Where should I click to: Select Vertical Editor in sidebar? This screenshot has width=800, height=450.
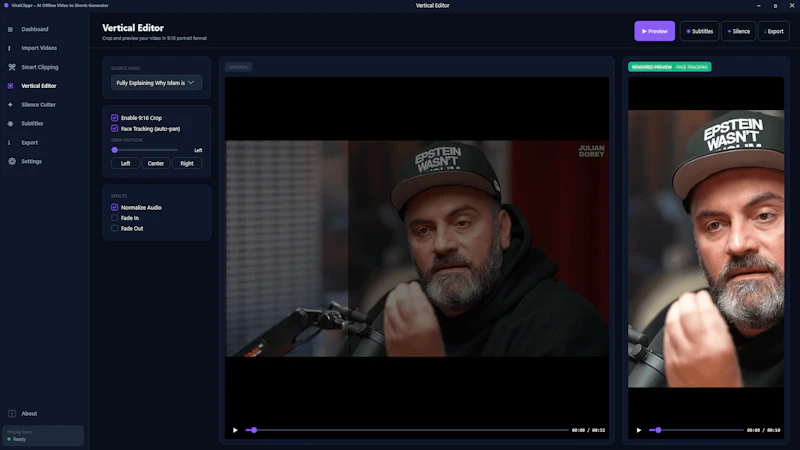pyautogui.click(x=39, y=86)
